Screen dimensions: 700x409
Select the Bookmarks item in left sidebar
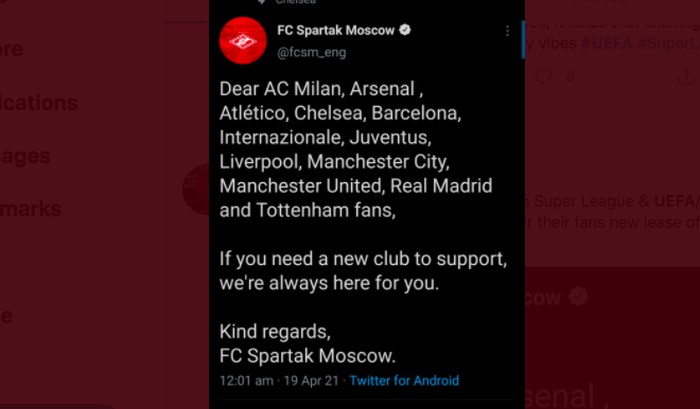pyautogui.click(x=30, y=209)
